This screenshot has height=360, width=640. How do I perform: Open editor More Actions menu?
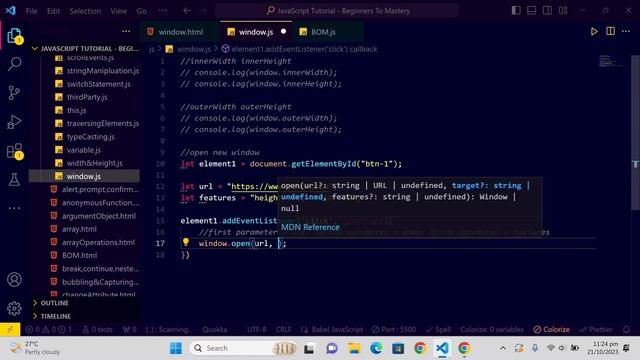click(x=626, y=31)
